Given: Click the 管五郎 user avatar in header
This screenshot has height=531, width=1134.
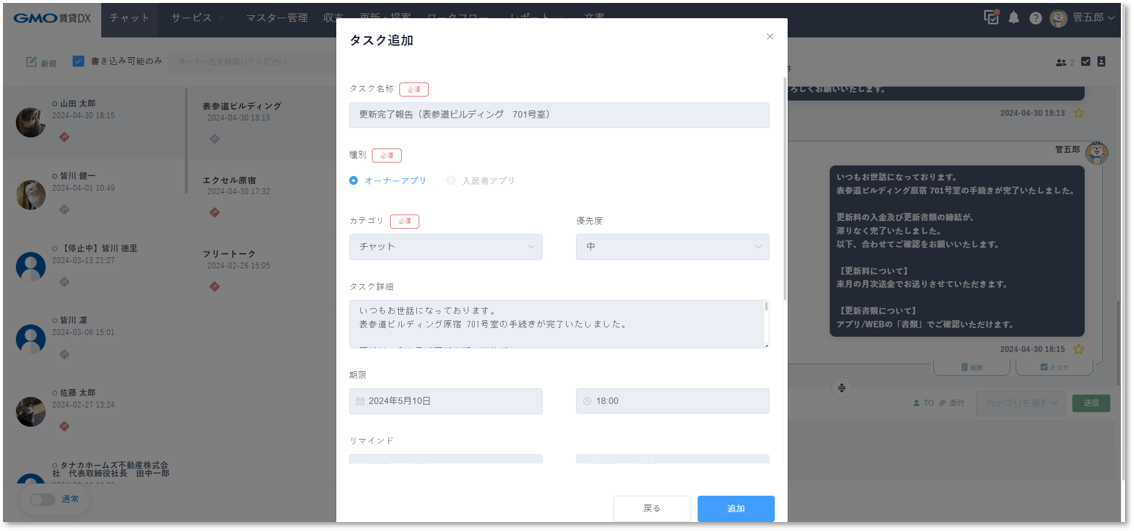Looking at the screenshot, I should [x=1059, y=18].
